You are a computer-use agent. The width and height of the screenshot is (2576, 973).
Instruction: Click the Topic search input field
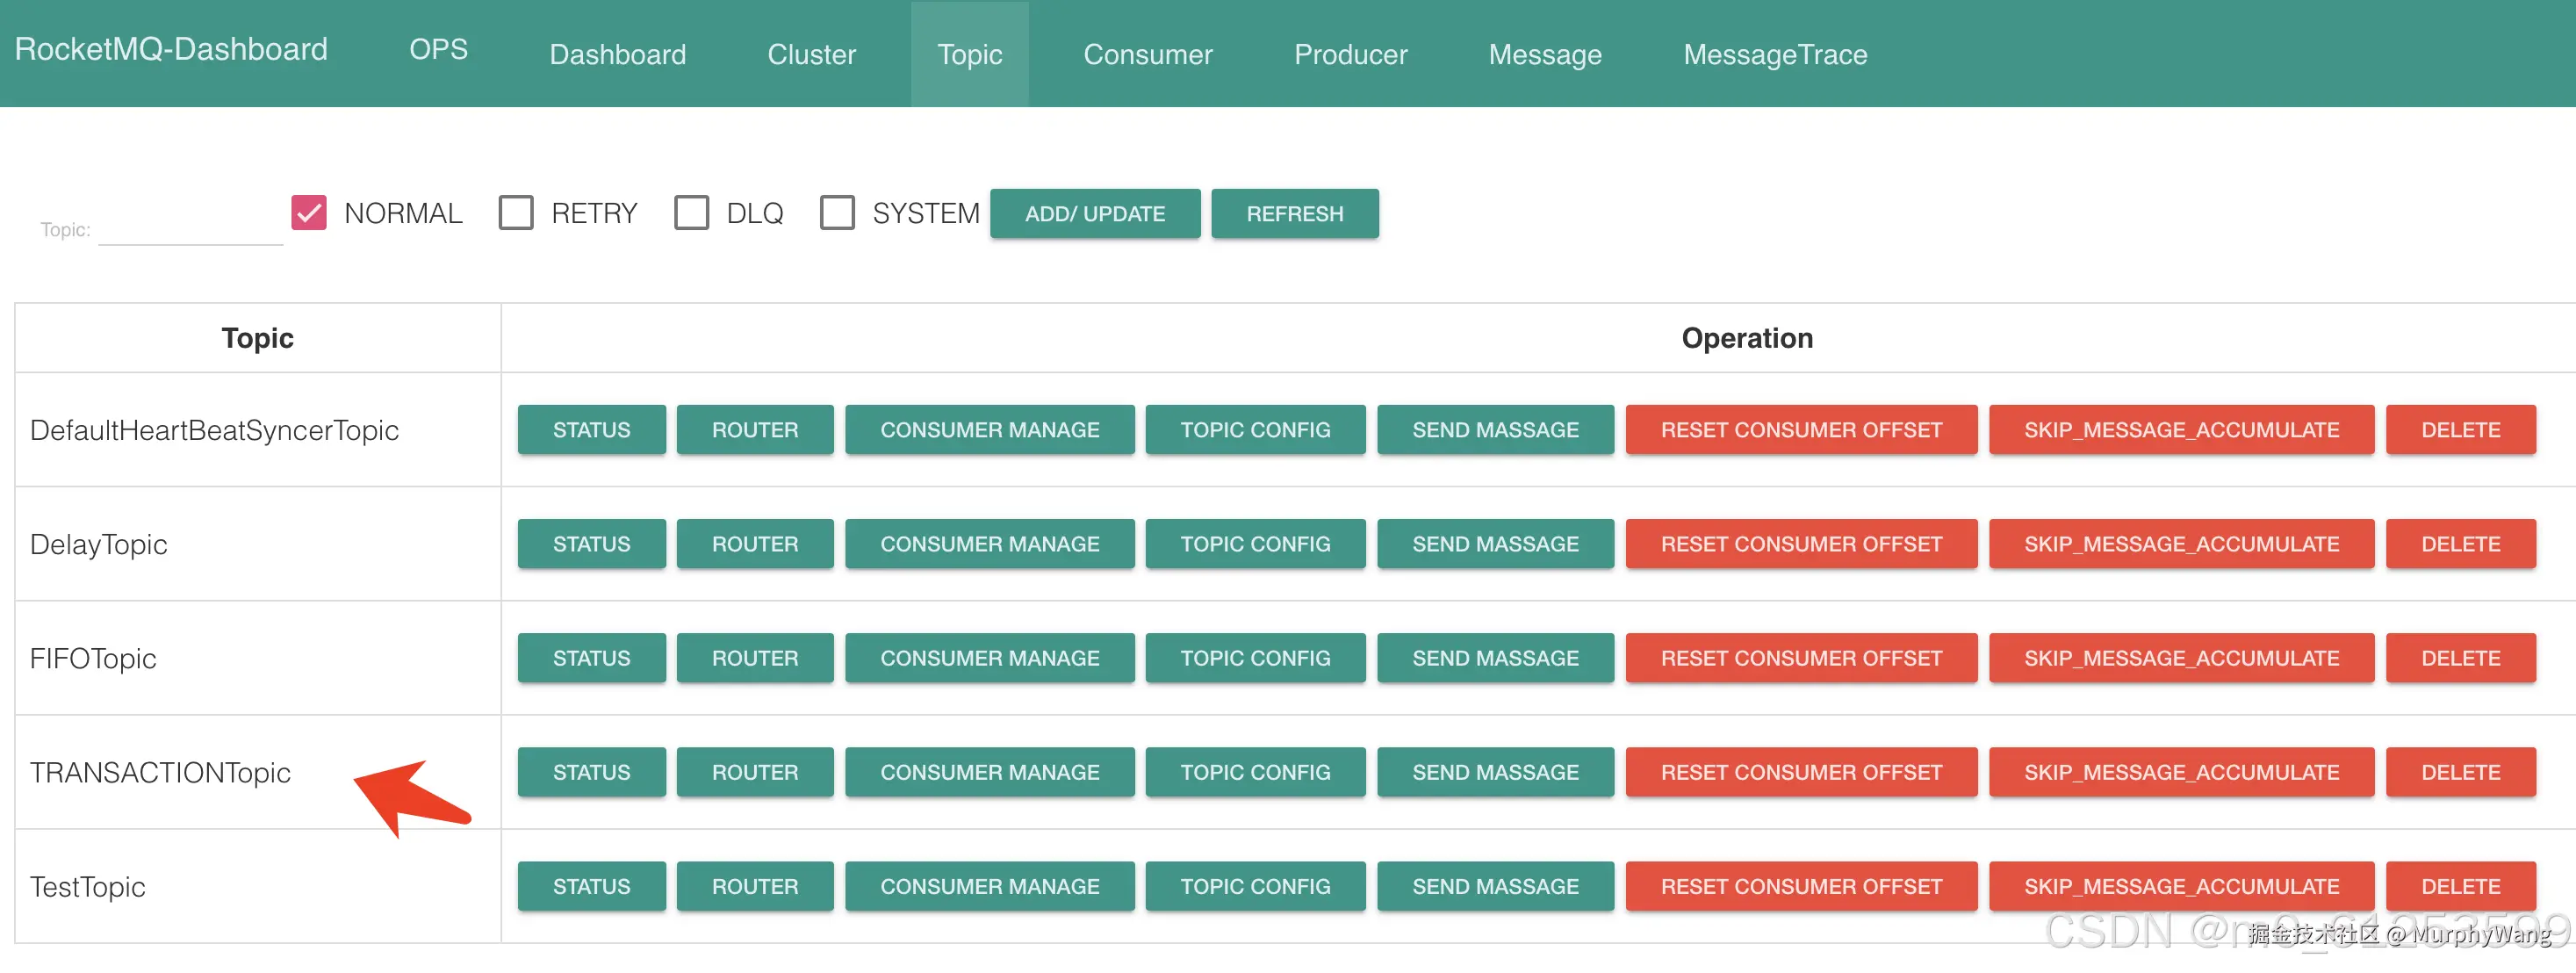click(x=190, y=229)
